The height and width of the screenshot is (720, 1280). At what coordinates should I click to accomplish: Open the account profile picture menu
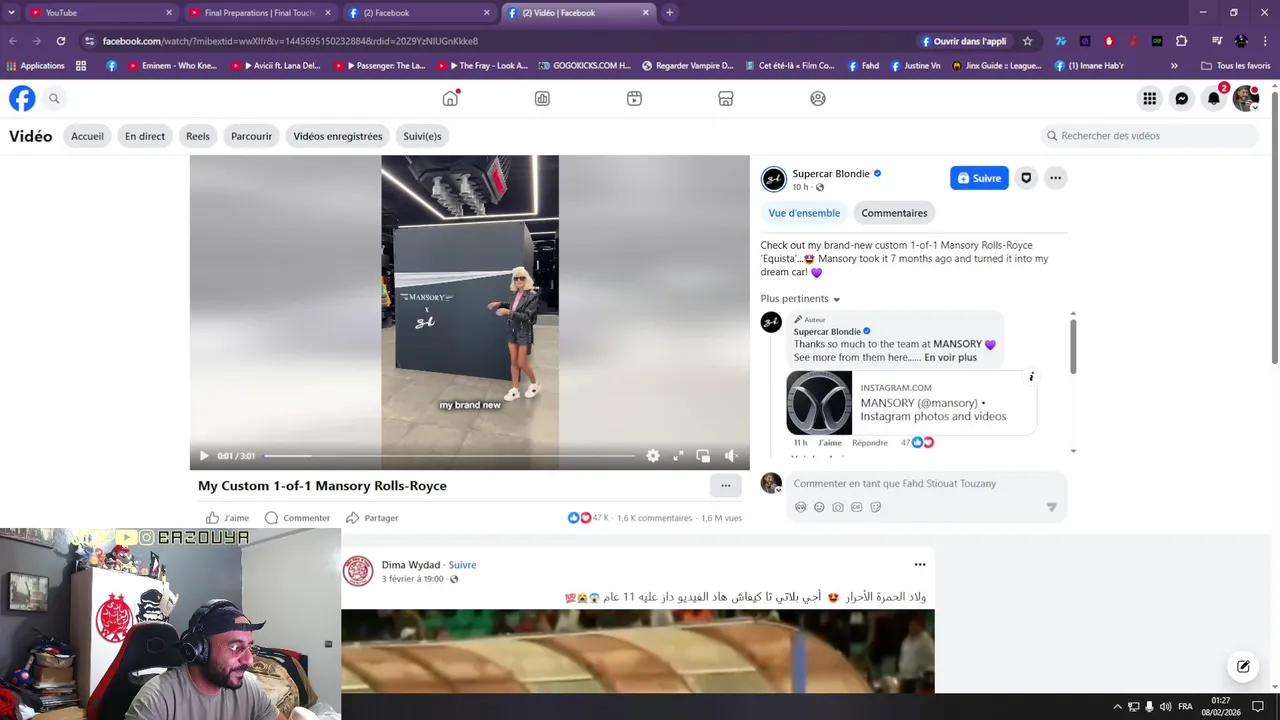1245,98
